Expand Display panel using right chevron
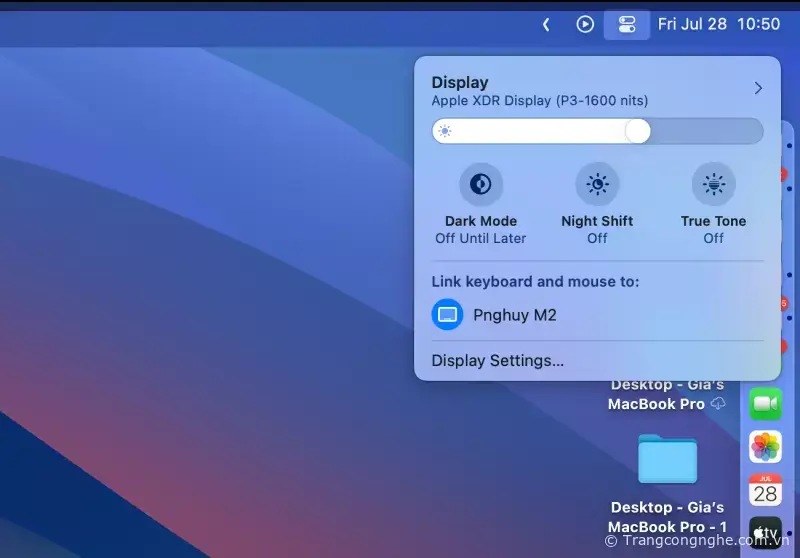Image resolution: width=800 pixels, height=558 pixels. click(758, 88)
